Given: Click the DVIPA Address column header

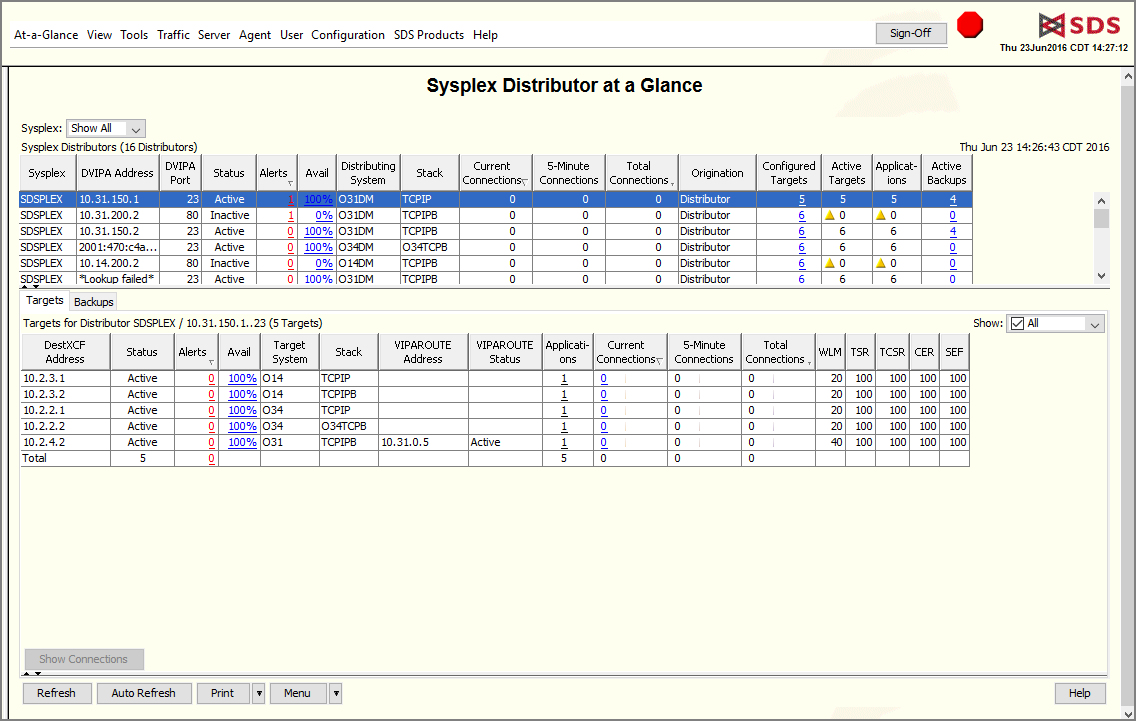Looking at the screenshot, I should pos(117,173).
